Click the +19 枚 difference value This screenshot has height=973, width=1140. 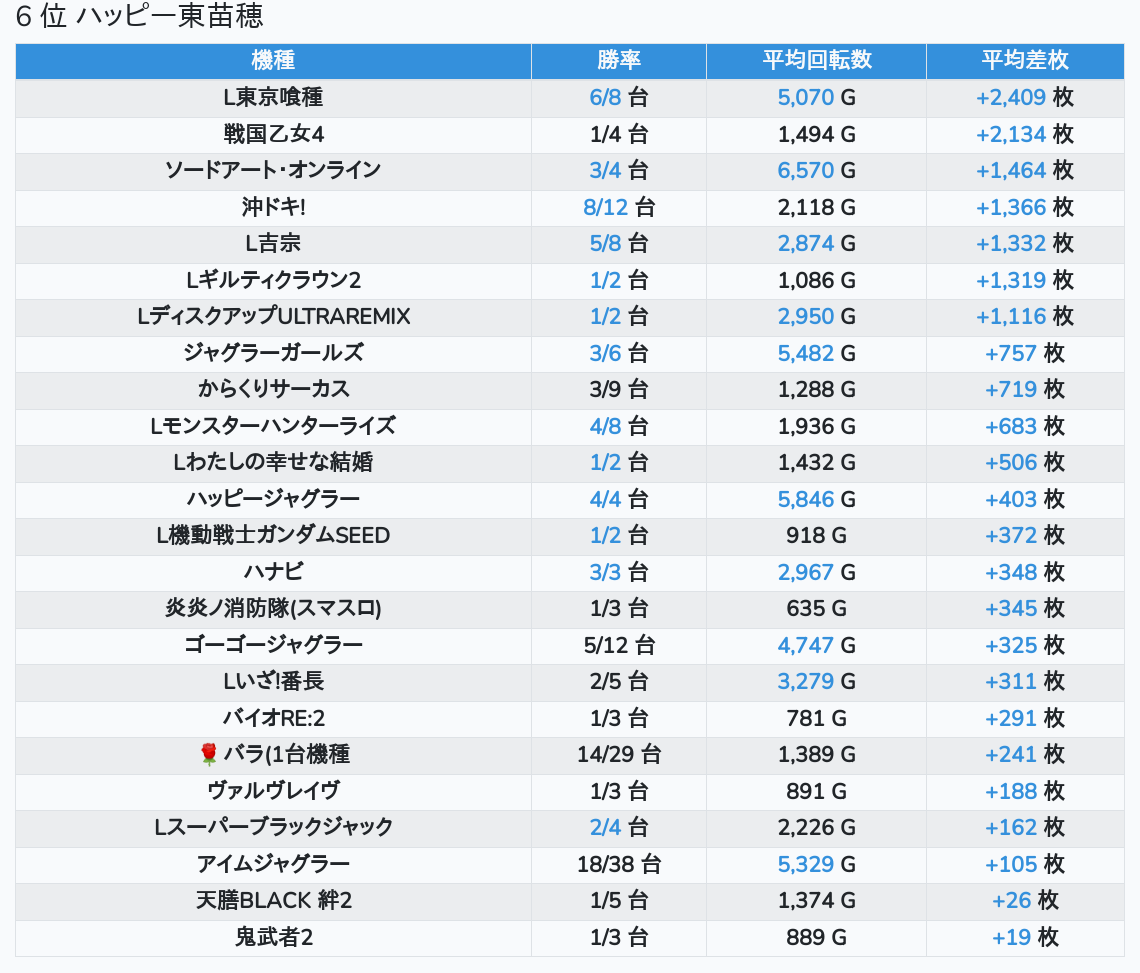pos(1025,937)
